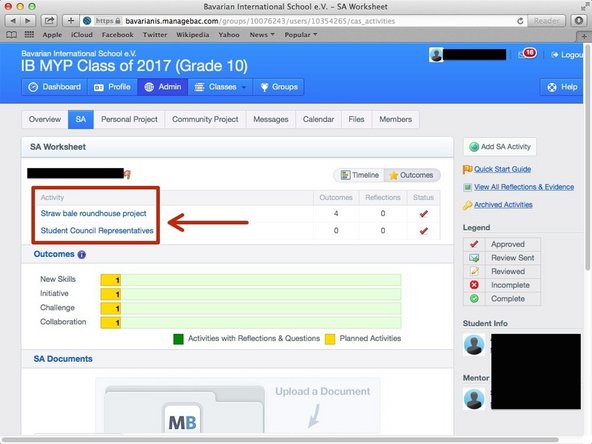Click the student avatar under Student Info
This screenshot has width=592, height=444.
click(x=474, y=345)
